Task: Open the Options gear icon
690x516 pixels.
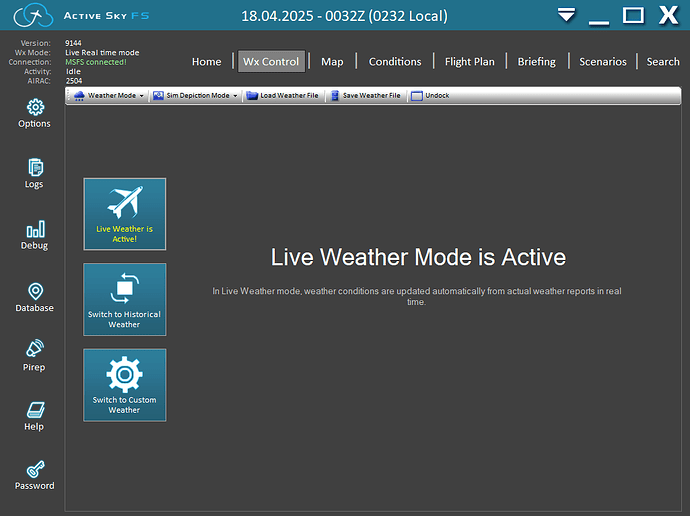Action: click(35, 107)
